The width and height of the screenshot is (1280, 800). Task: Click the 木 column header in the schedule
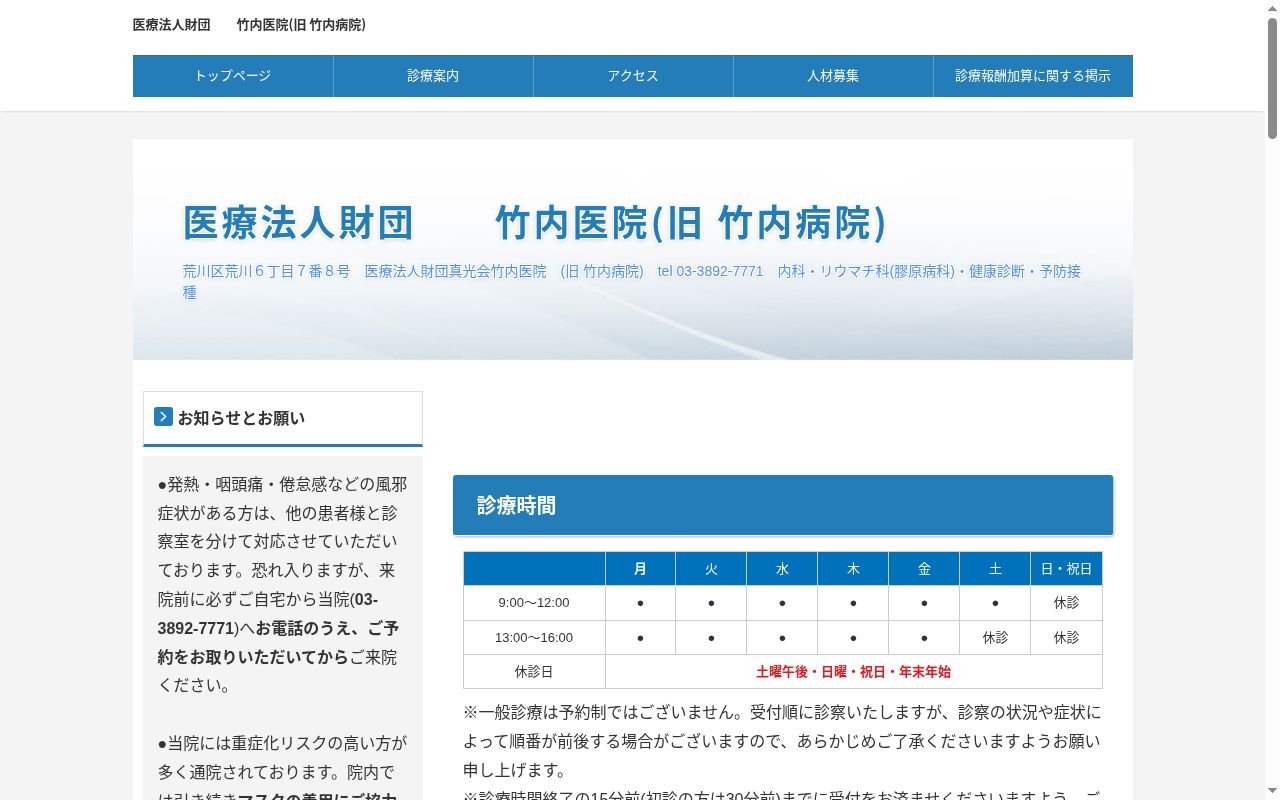(x=853, y=569)
